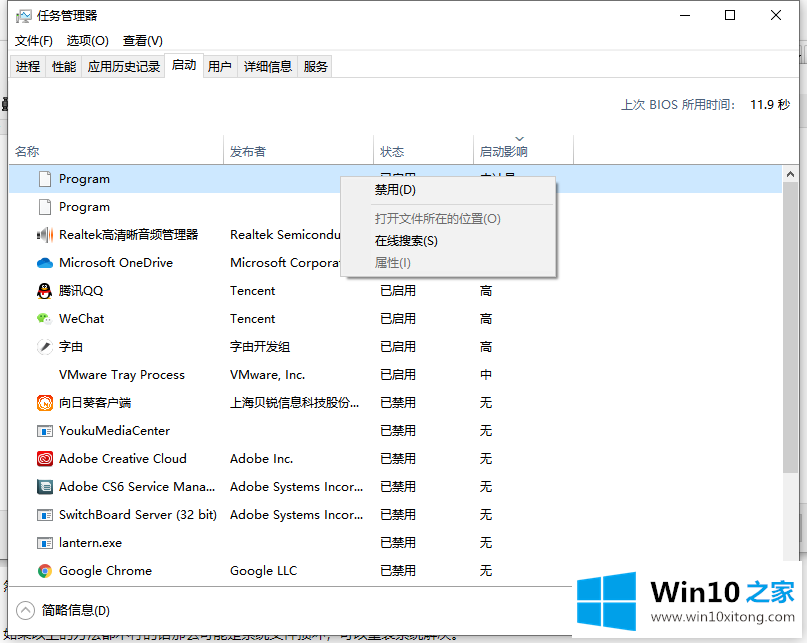Click the 上海贝锐信息科技股份 publisher cell
This screenshot has width=807, height=643.
coord(294,403)
